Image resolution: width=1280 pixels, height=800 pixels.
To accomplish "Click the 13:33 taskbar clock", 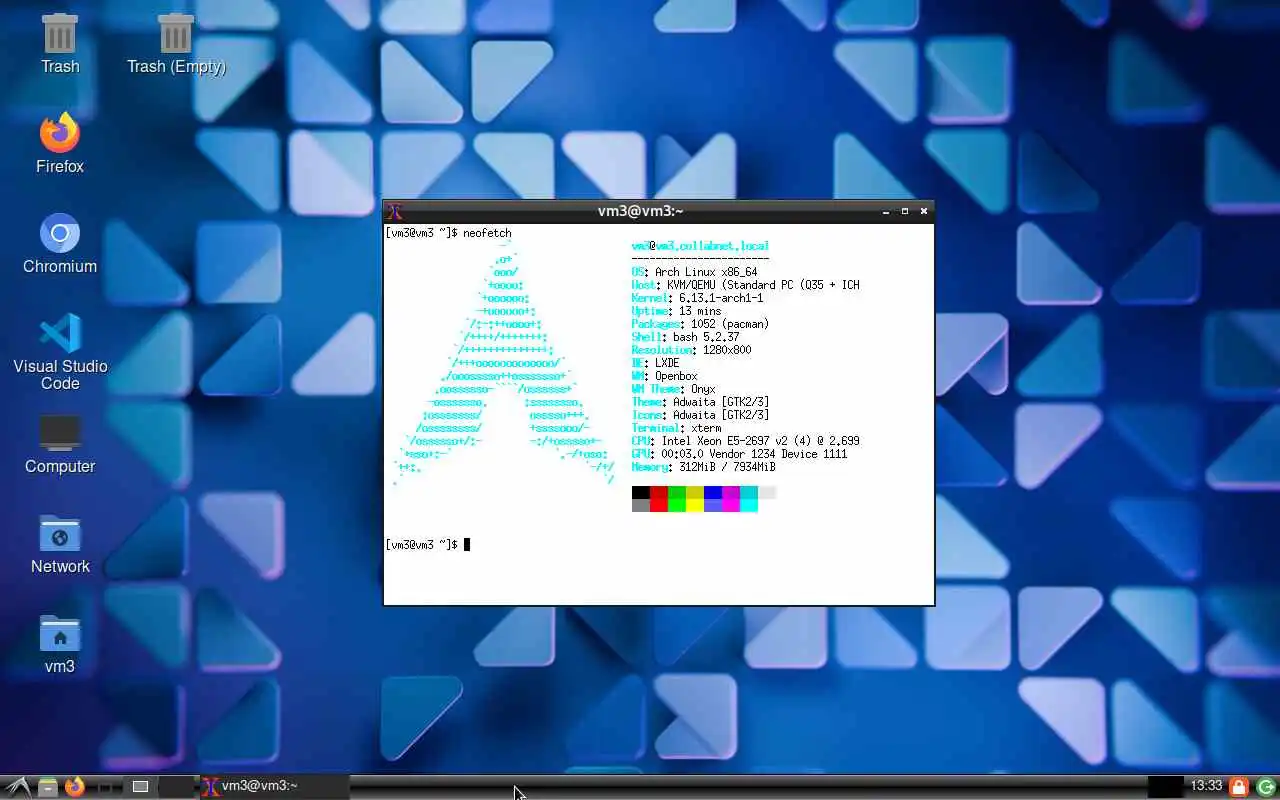I will coord(1206,786).
